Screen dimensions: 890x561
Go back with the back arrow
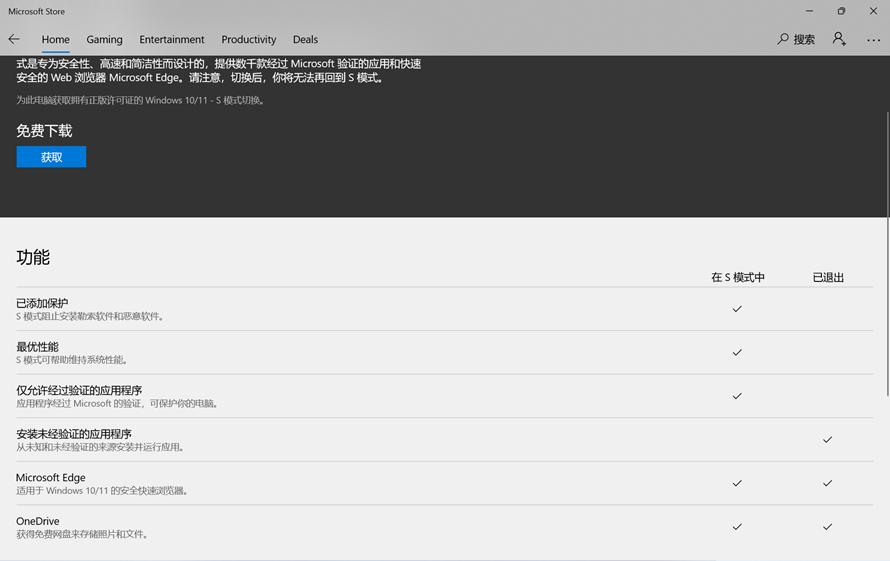14,39
